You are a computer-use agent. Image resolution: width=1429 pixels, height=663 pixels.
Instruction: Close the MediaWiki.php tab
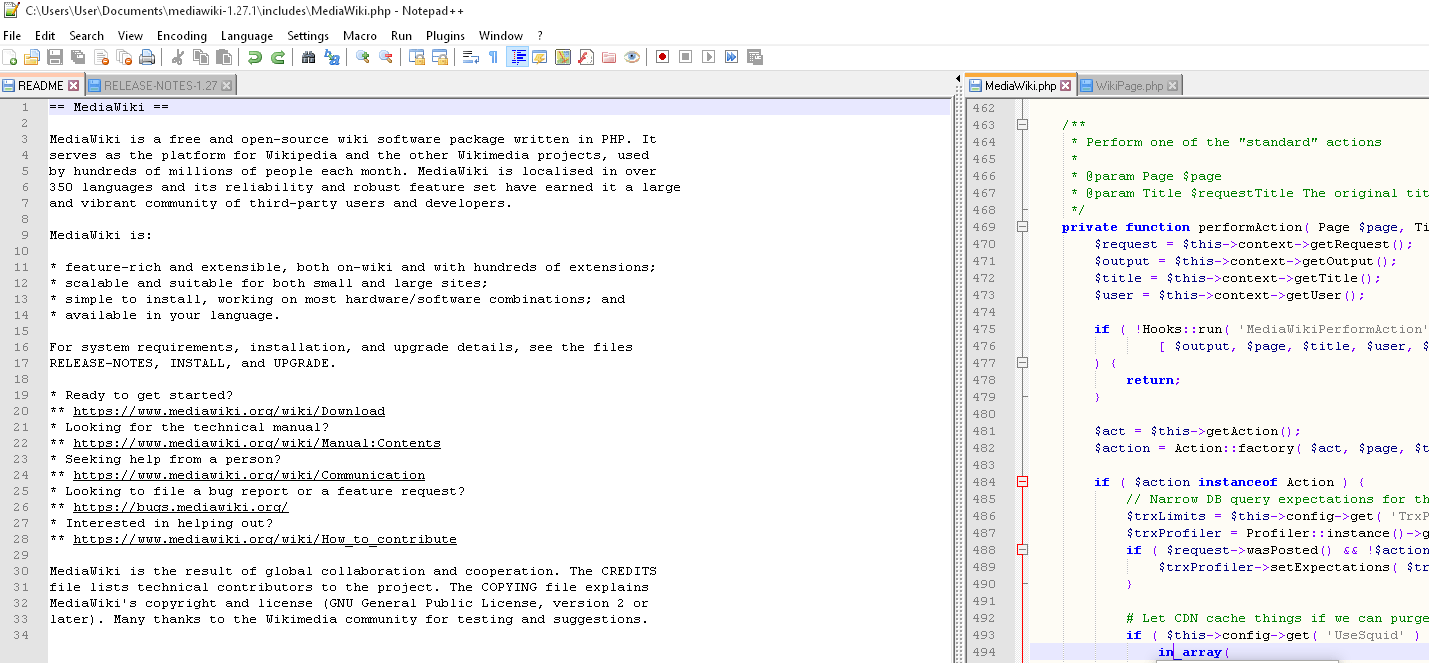(x=1065, y=86)
